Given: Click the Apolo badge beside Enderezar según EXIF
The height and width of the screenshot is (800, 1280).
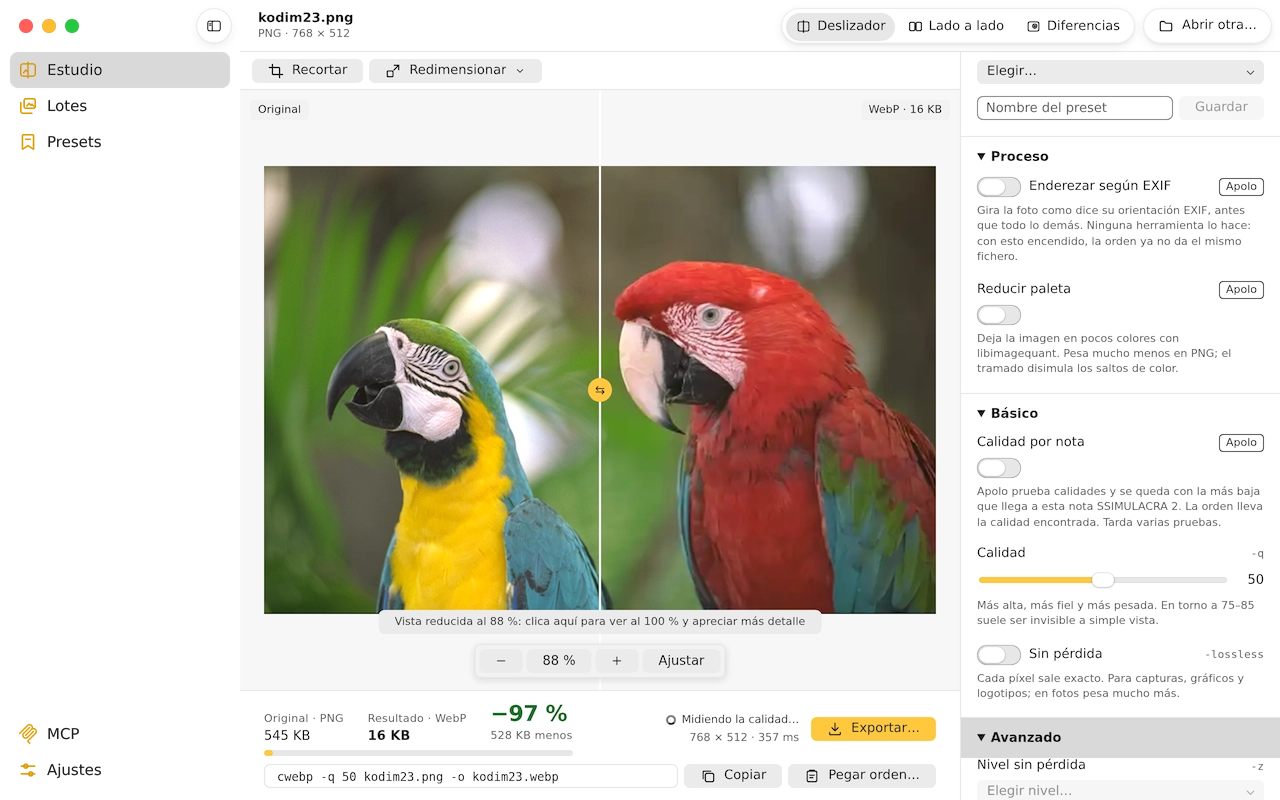Looking at the screenshot, I should tap(1241, 187).
